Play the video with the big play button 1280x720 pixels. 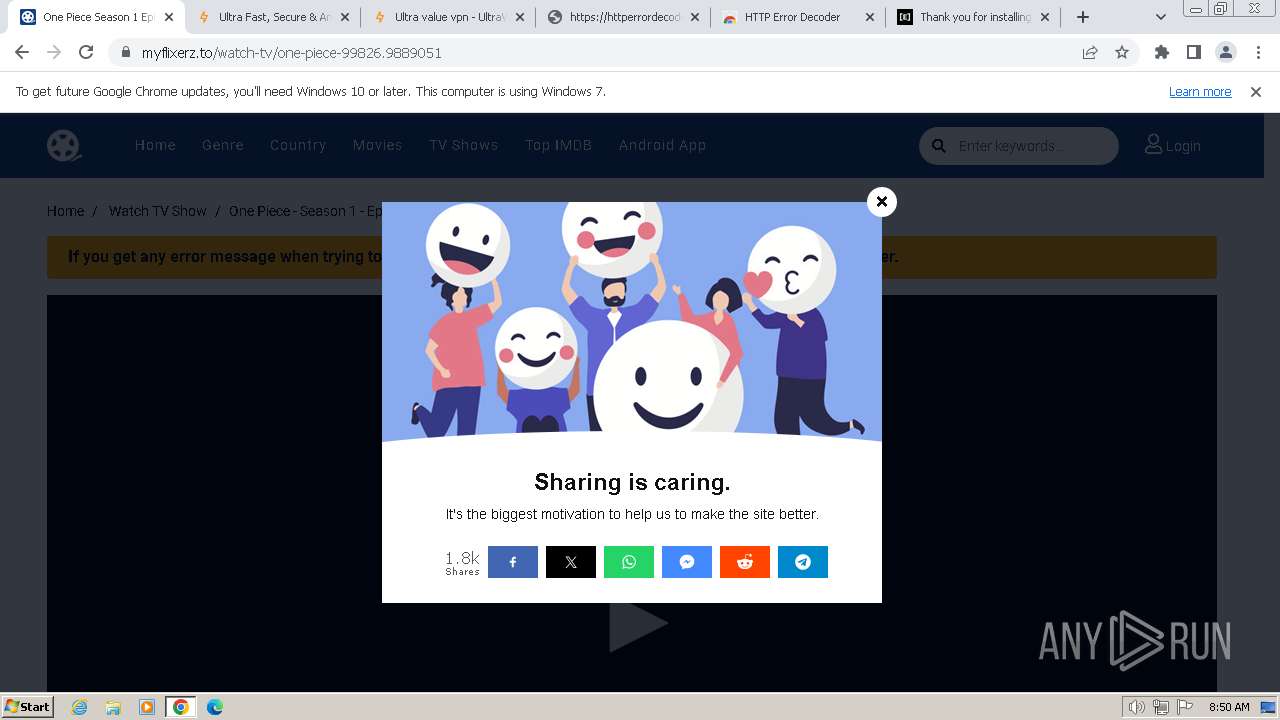click(637, 624)
